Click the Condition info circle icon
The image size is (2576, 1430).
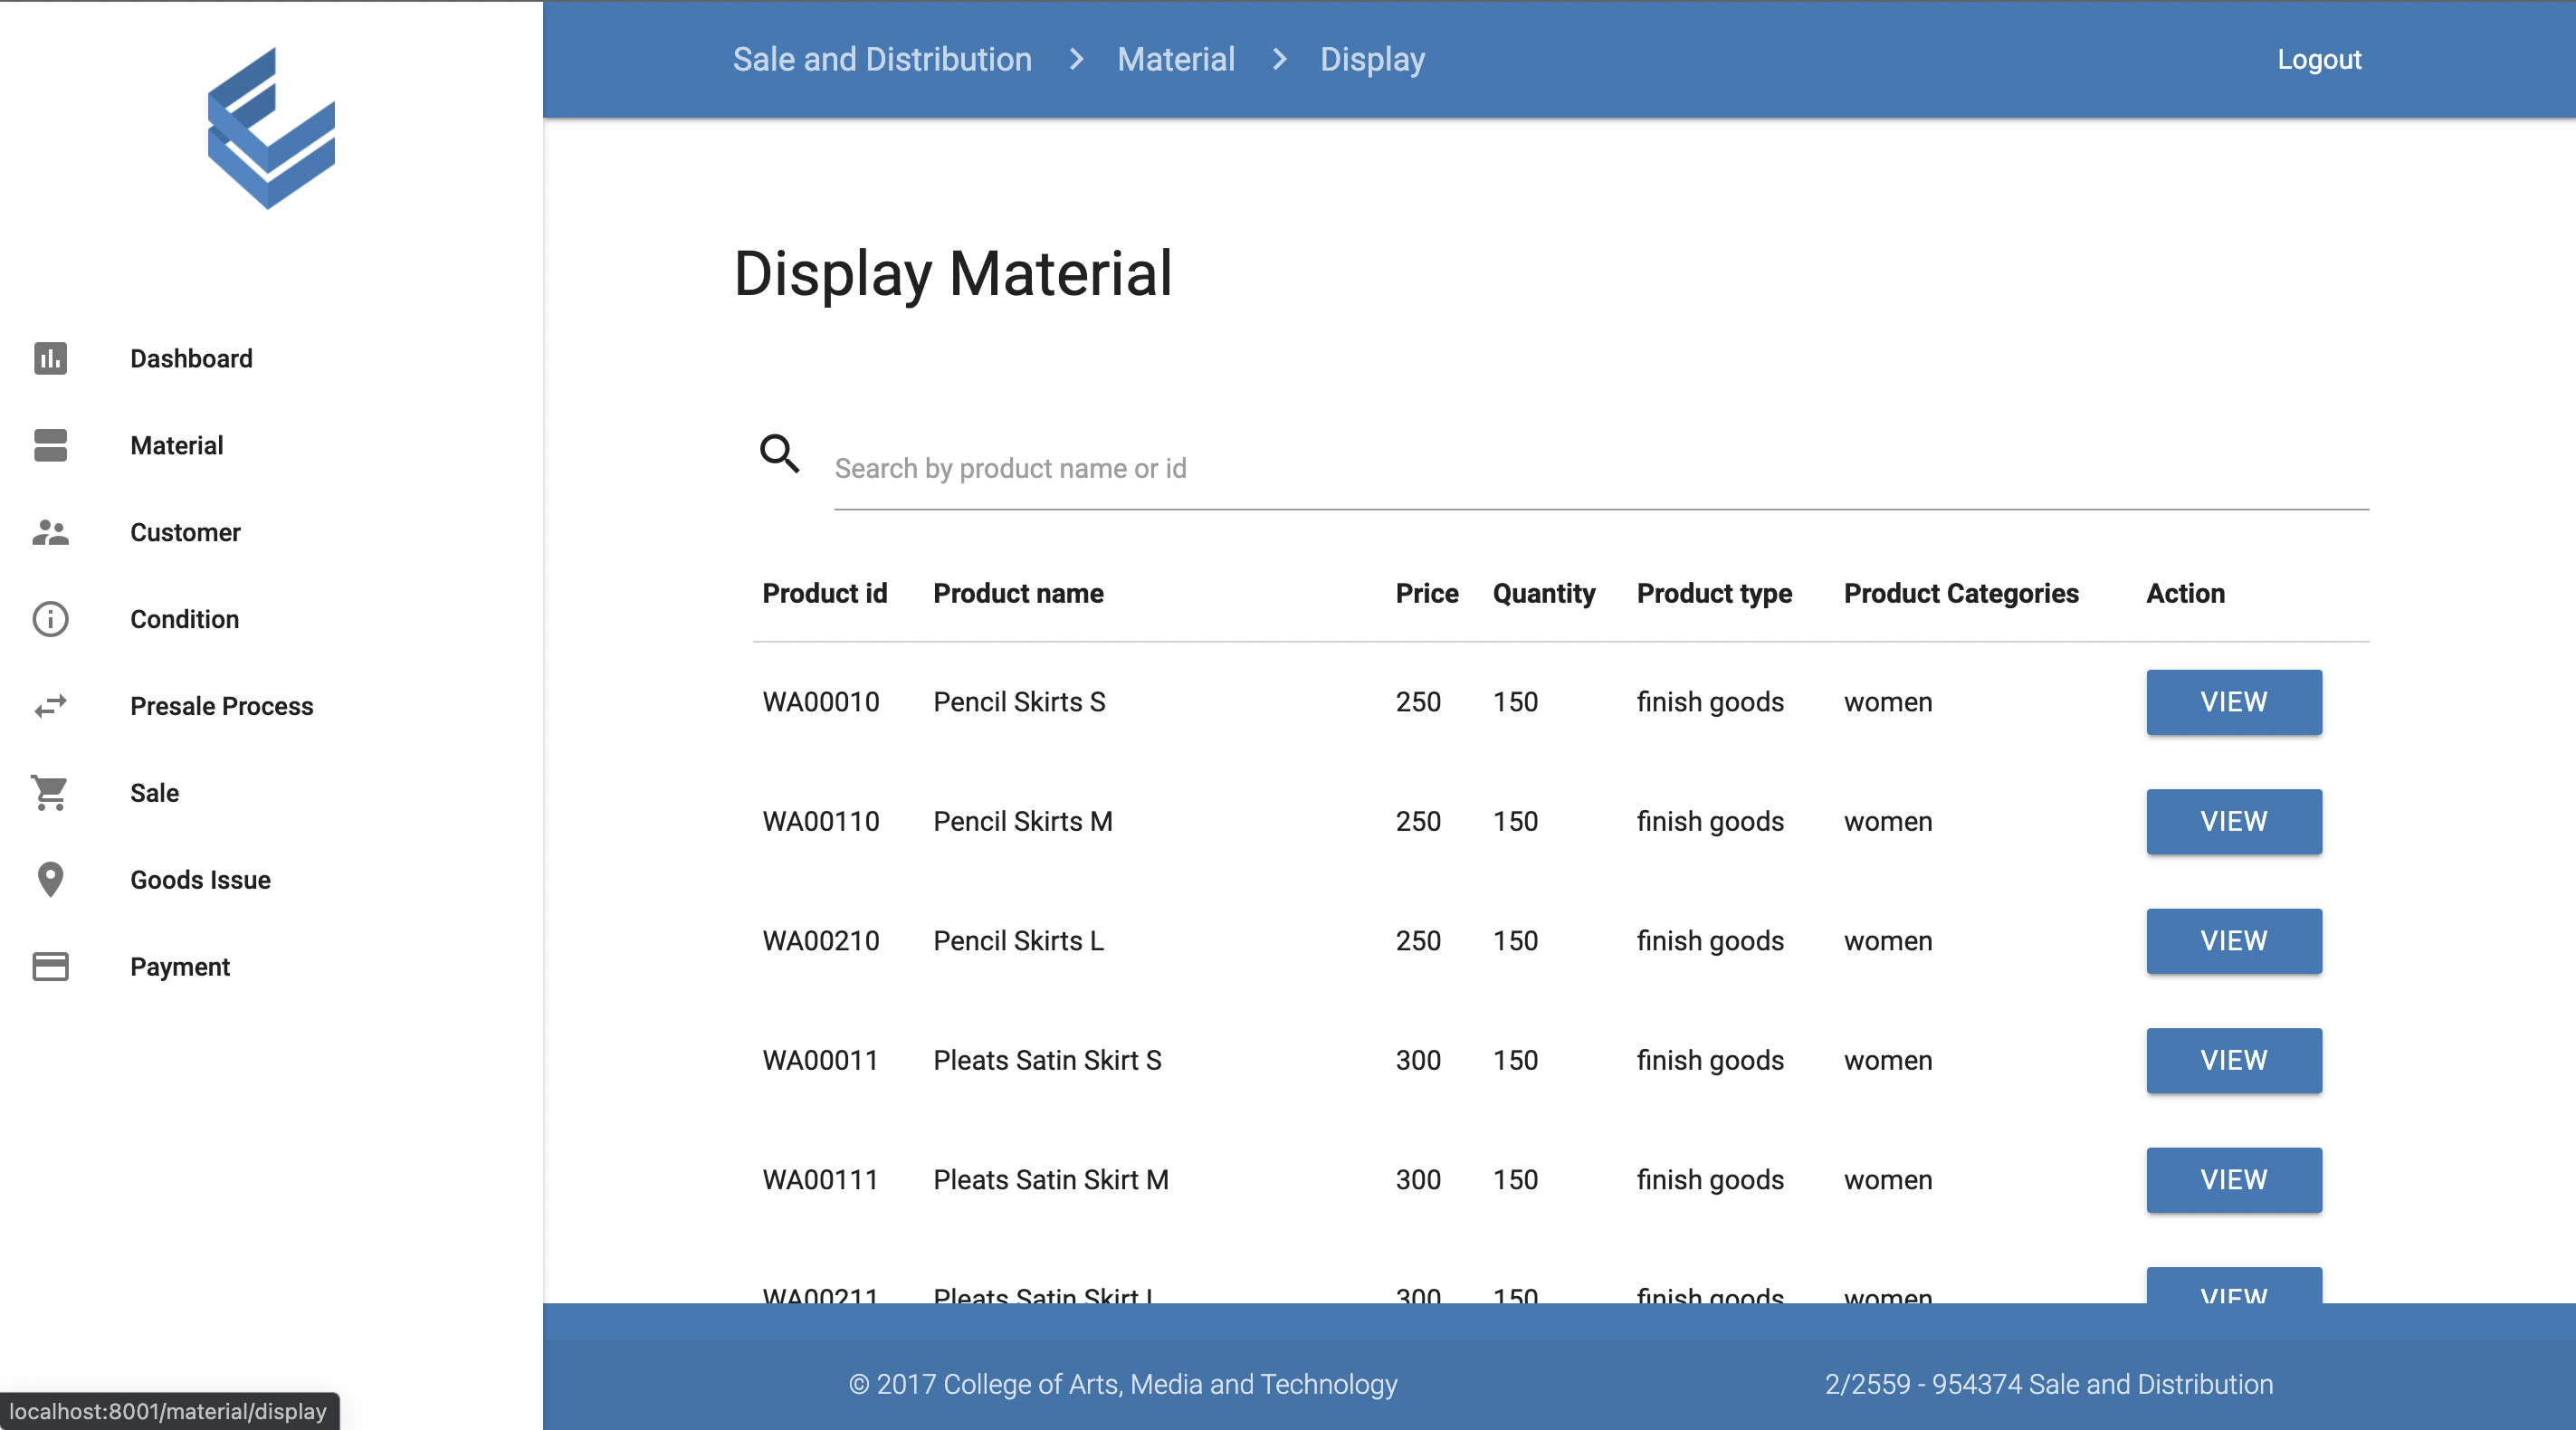tap(50, 619)
